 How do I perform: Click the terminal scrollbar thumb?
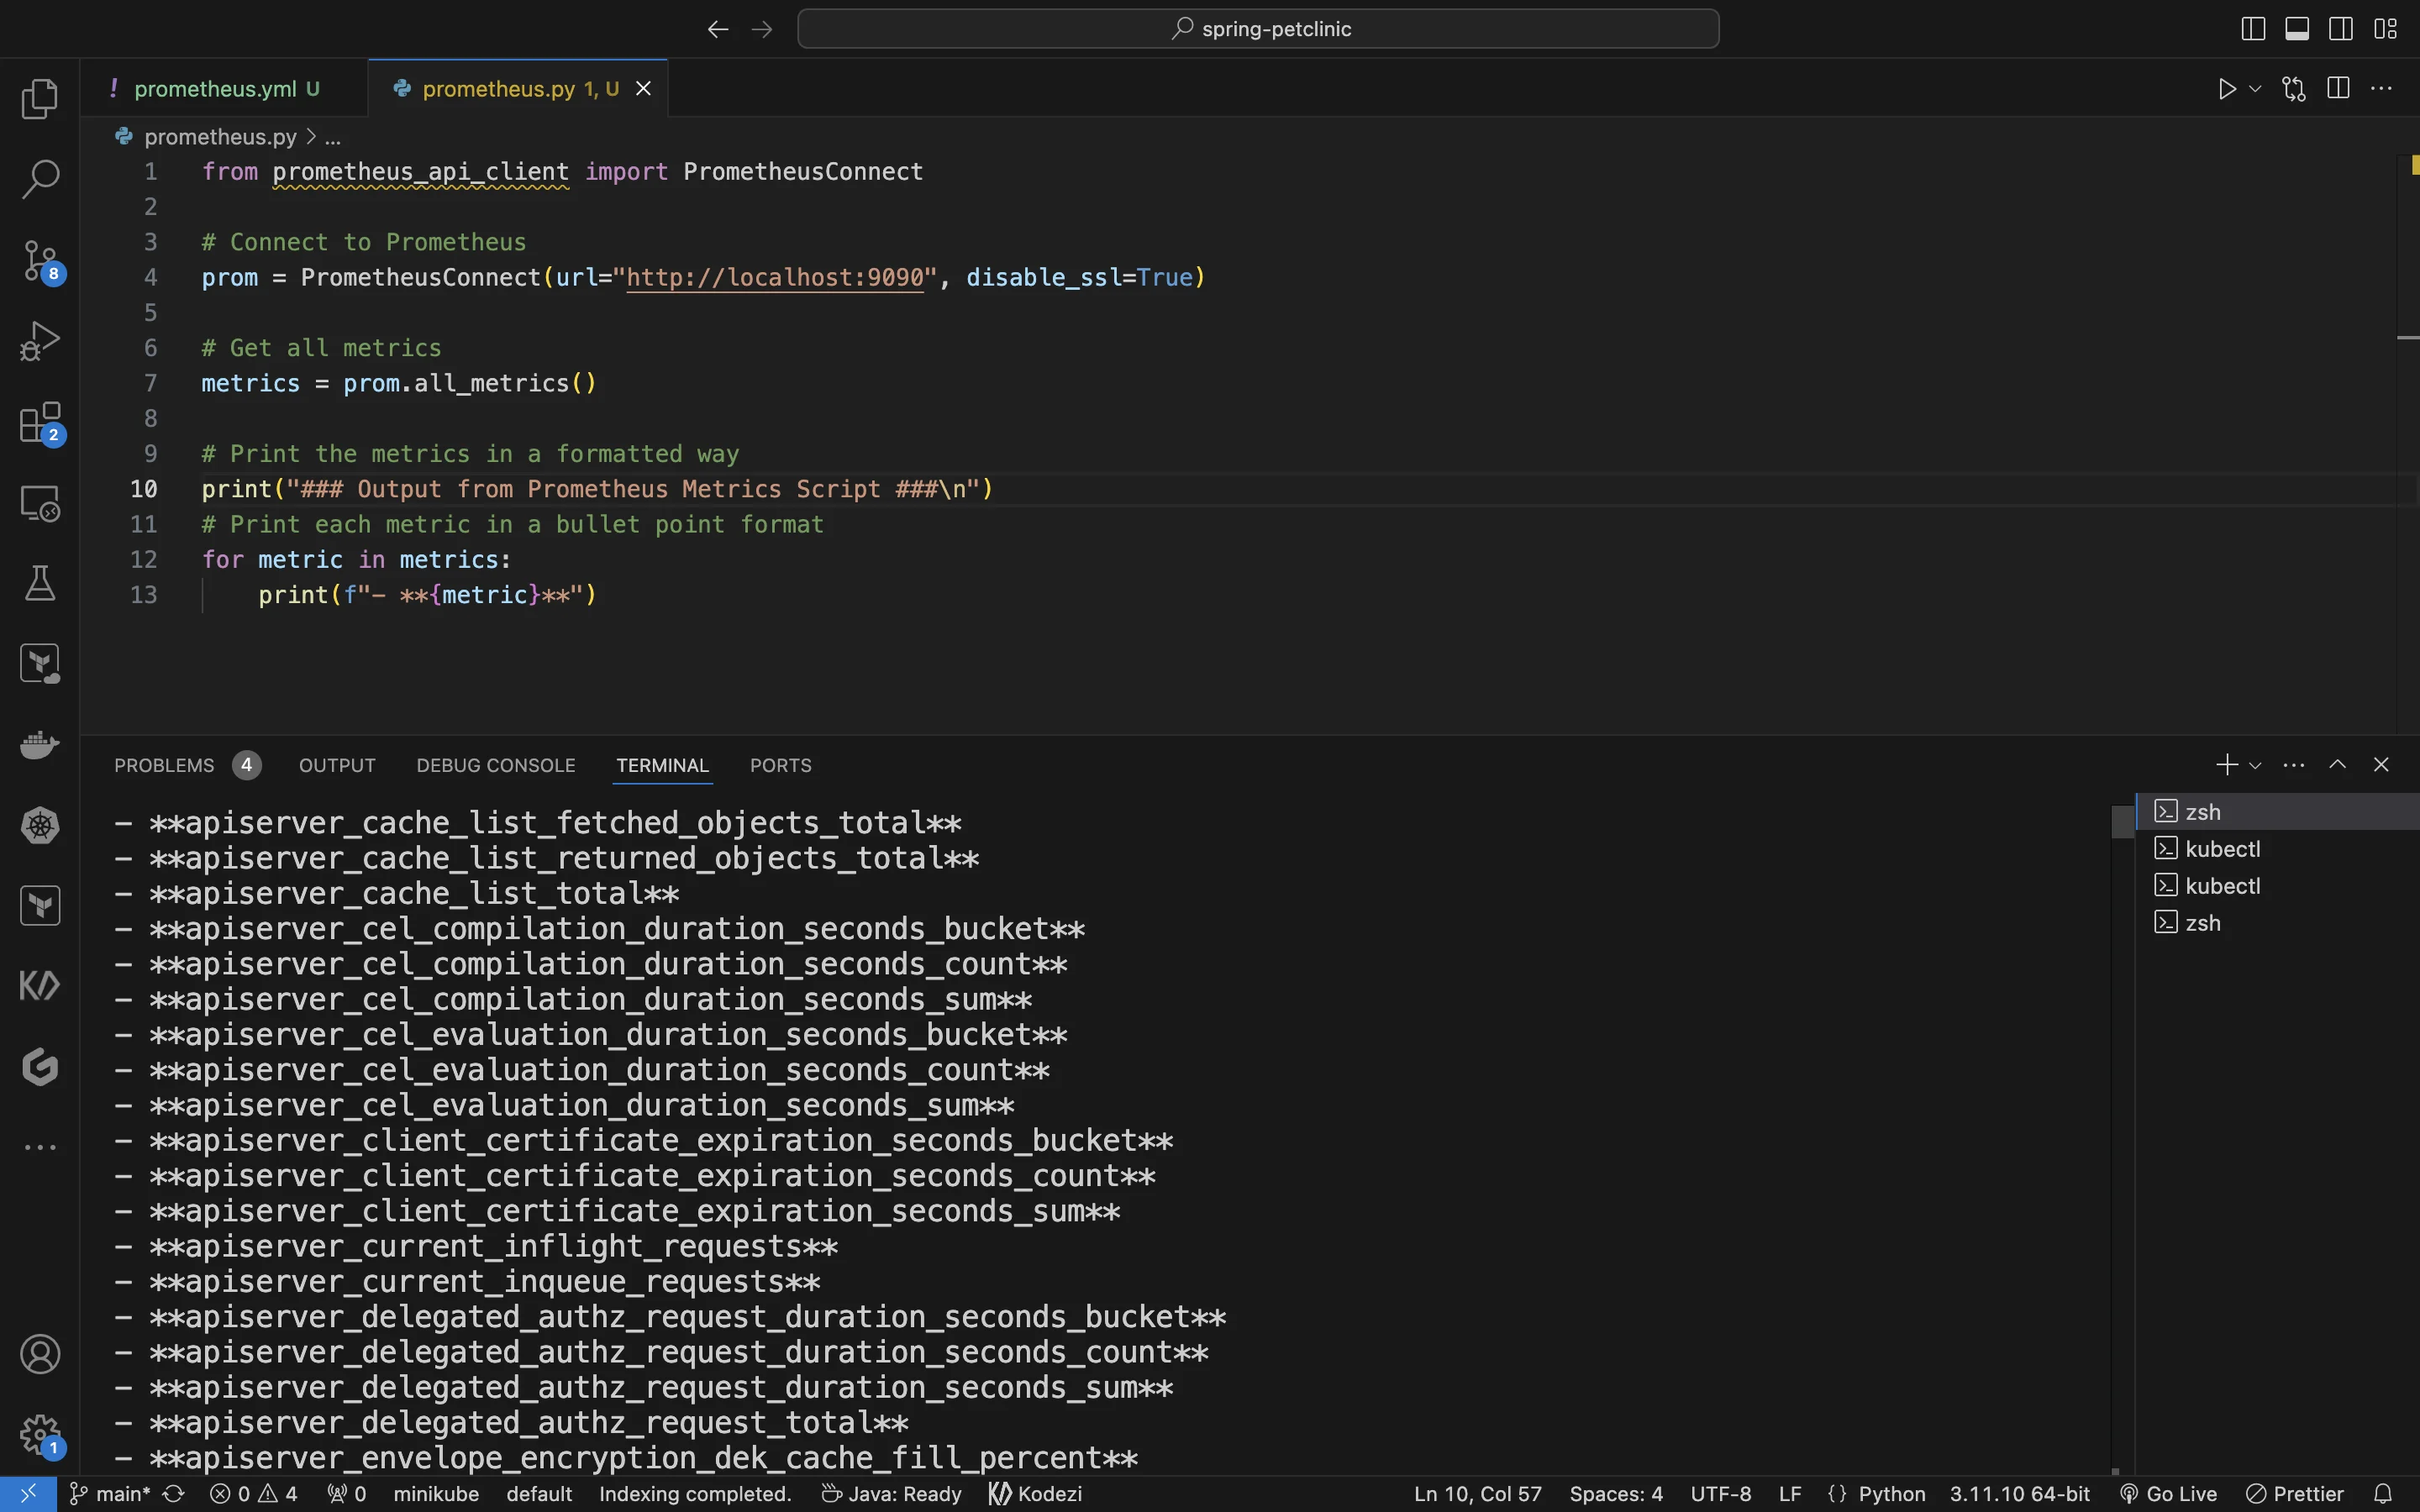click(x=2122, y=822)
